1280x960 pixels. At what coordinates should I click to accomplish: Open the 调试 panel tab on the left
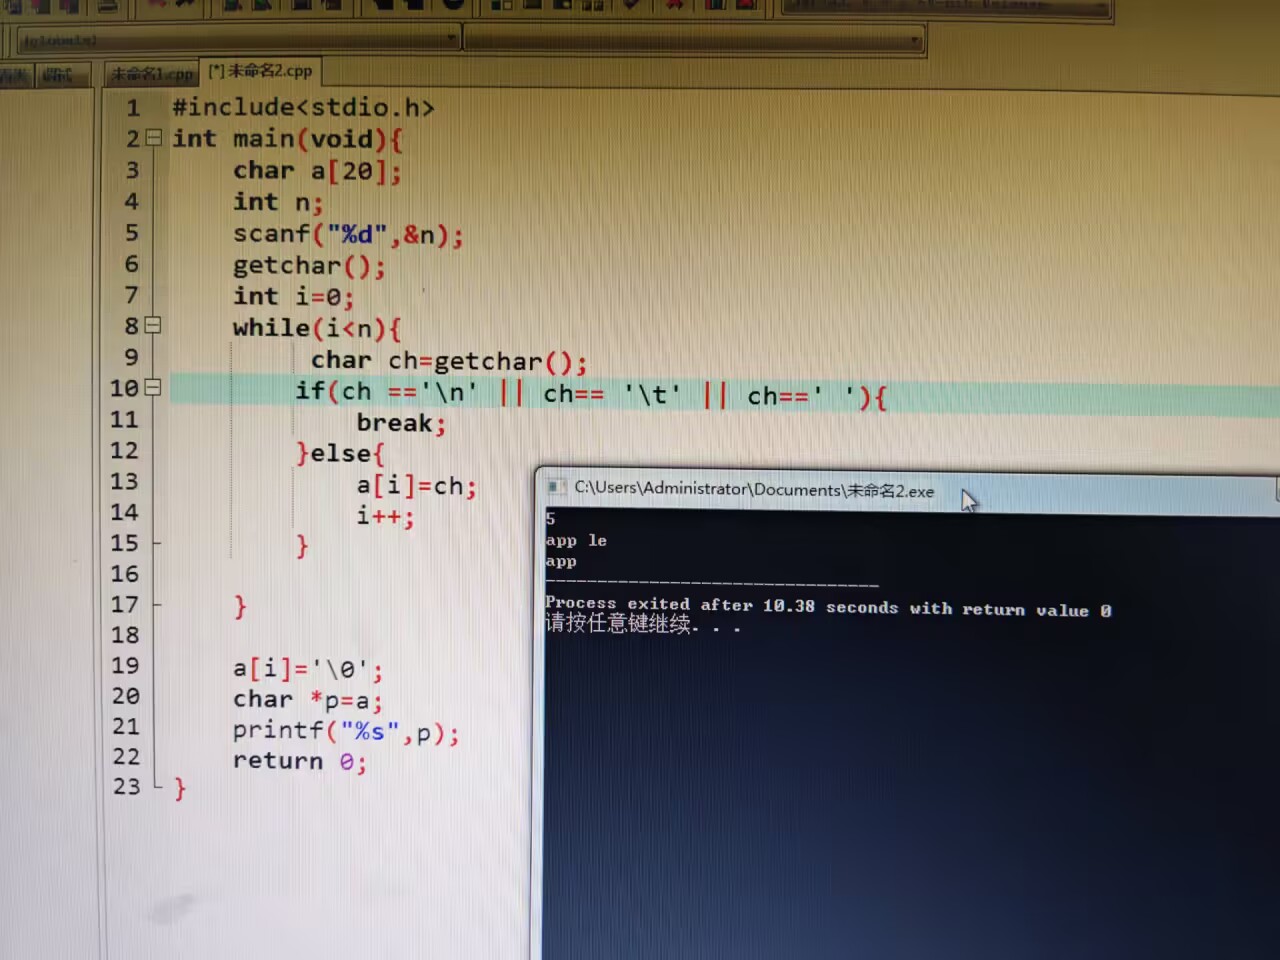pyautogui.click(x=60, y=74)
